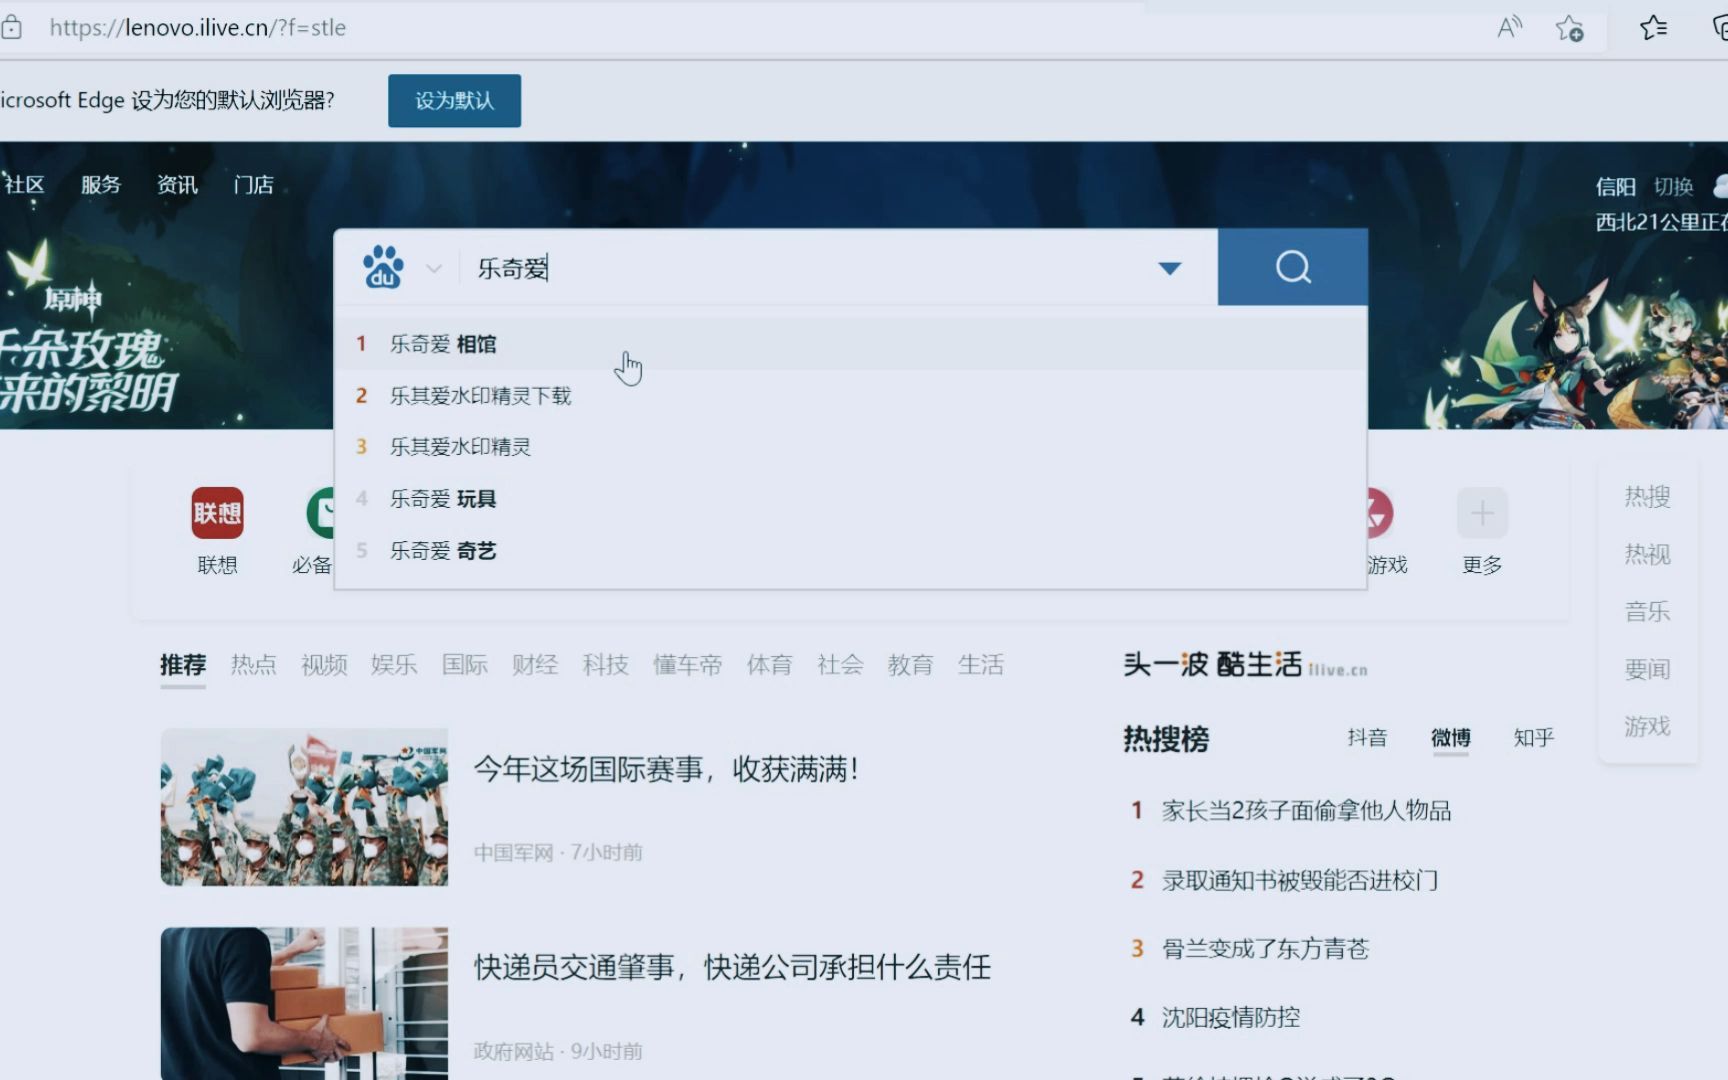Viewport: 1728px width, 1080px height.
Task: Open headline 今年这场国际赛事，收获满满!
Action: 666,769
